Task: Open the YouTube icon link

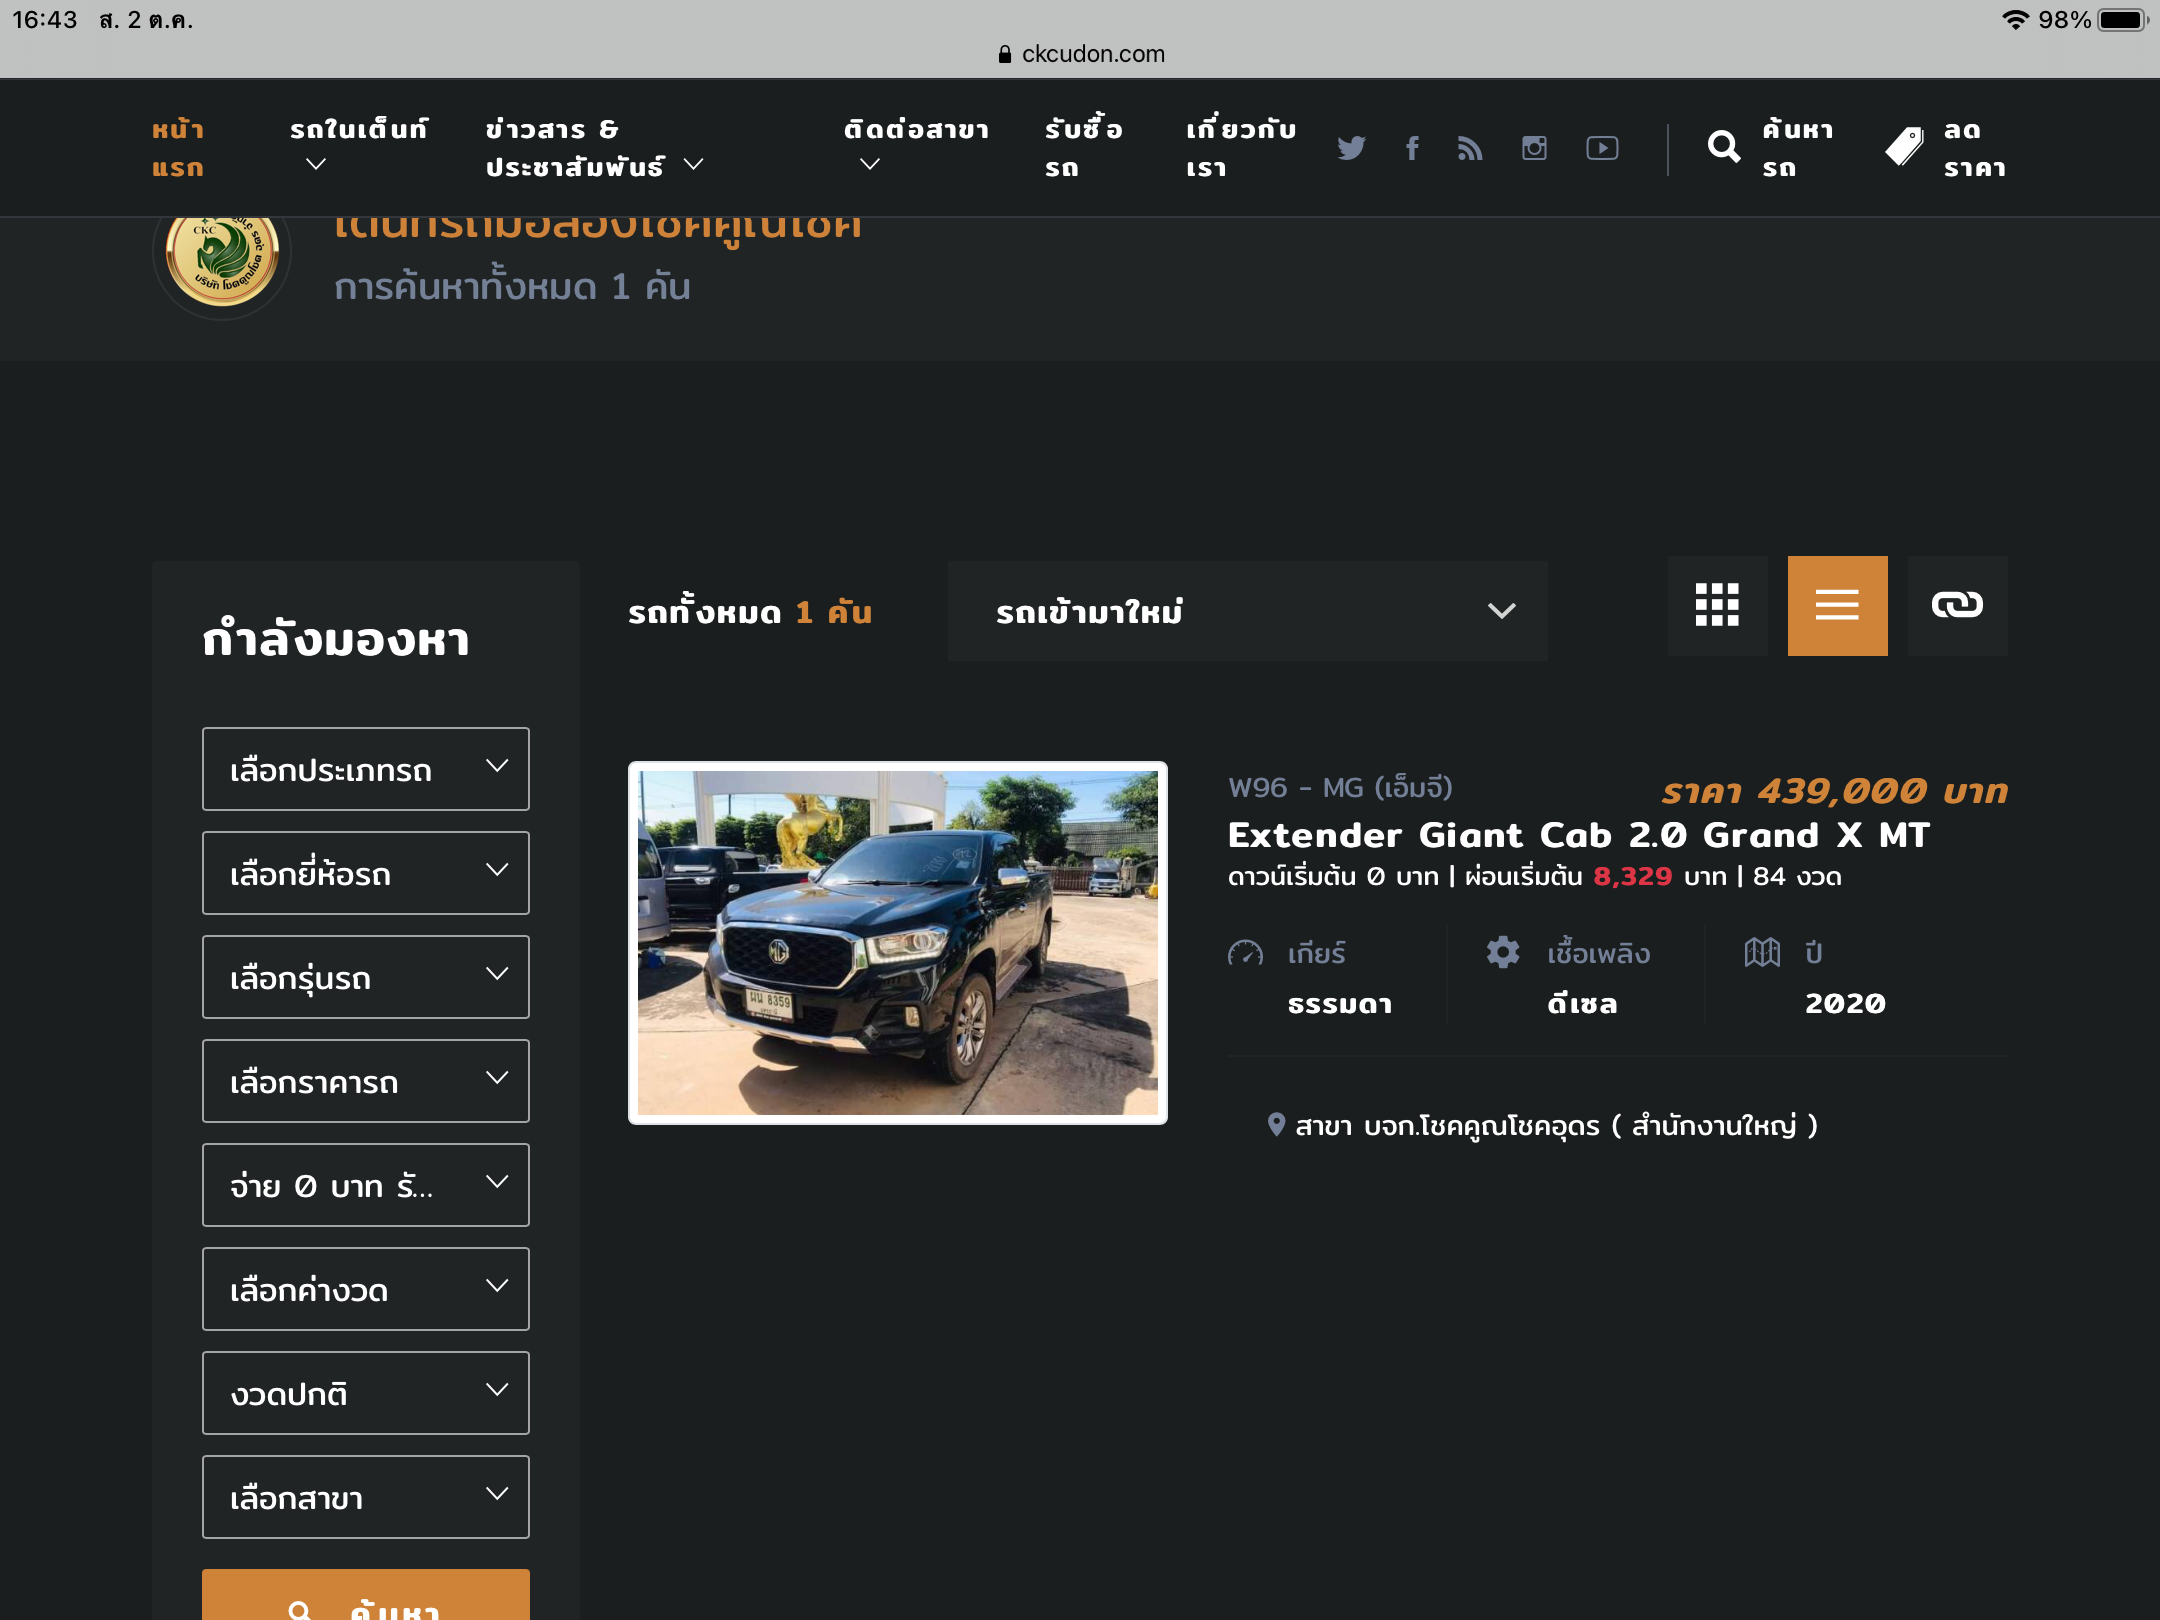Action: click(1602, 148)
